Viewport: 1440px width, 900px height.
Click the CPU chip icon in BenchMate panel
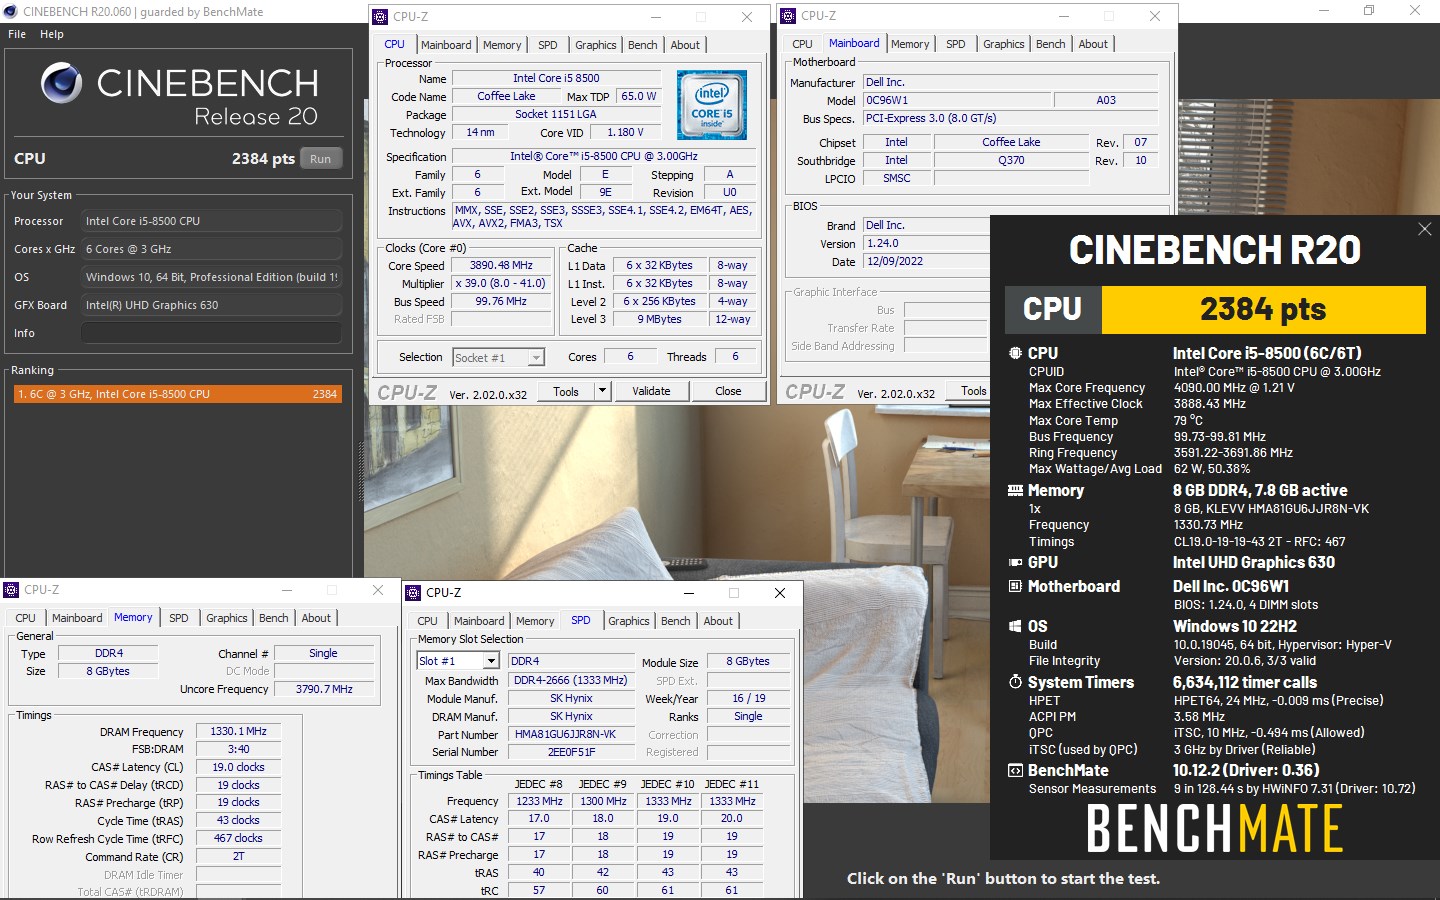coord(1015,353)
